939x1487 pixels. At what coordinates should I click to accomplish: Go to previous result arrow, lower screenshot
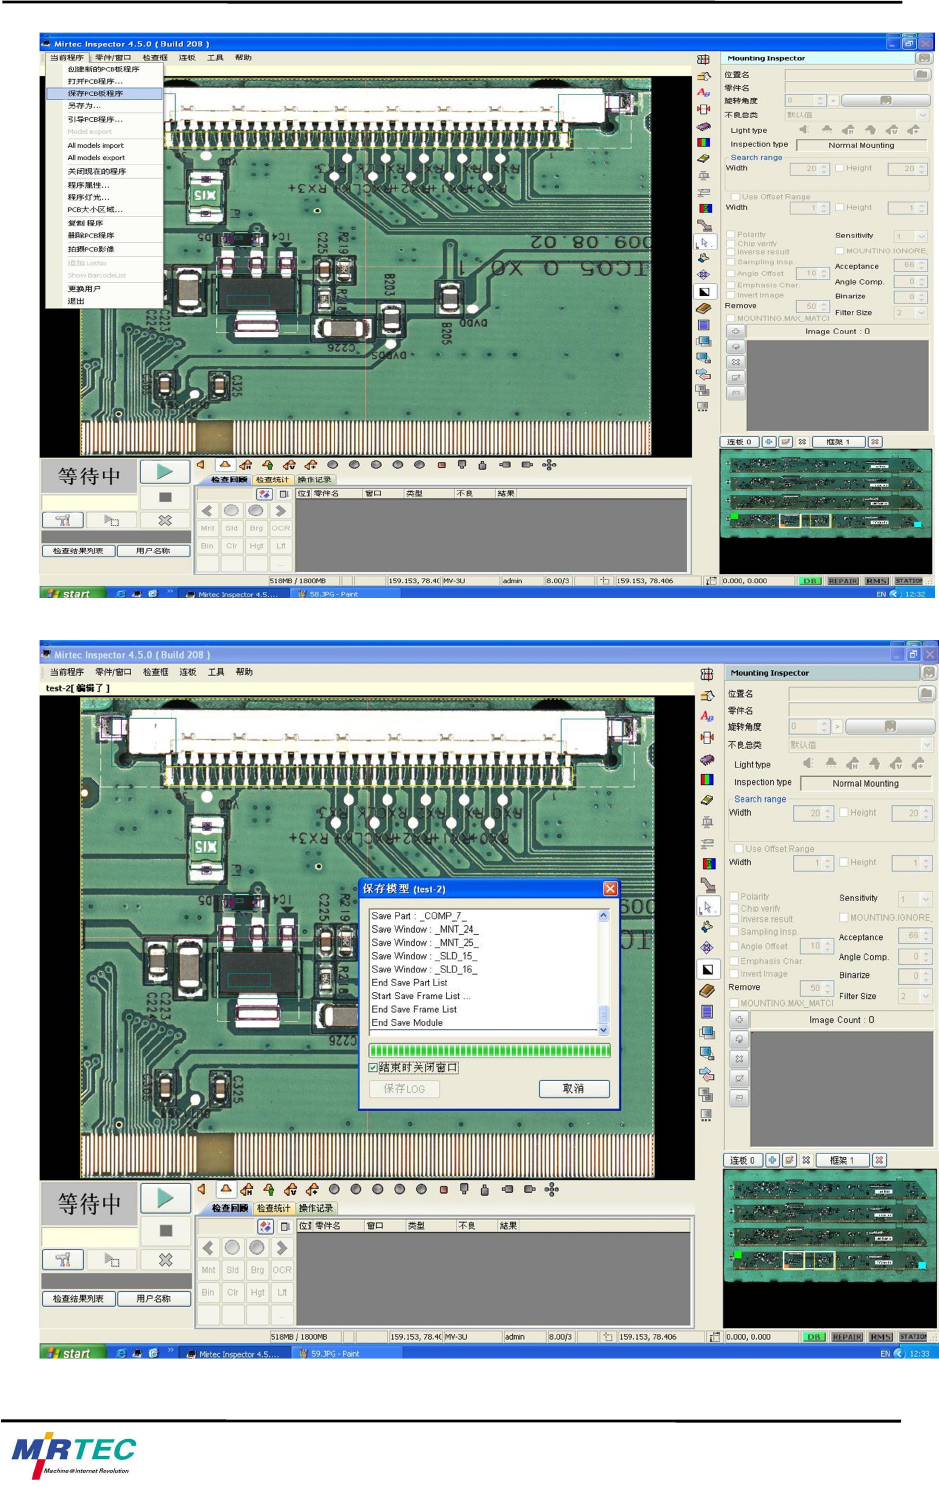click(x=208, y=1247)
